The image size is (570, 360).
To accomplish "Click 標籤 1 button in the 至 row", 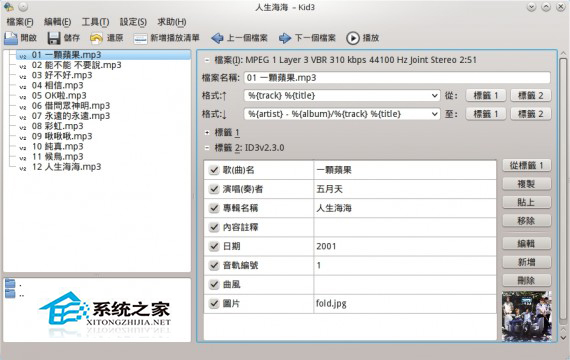I will (486, 114).
